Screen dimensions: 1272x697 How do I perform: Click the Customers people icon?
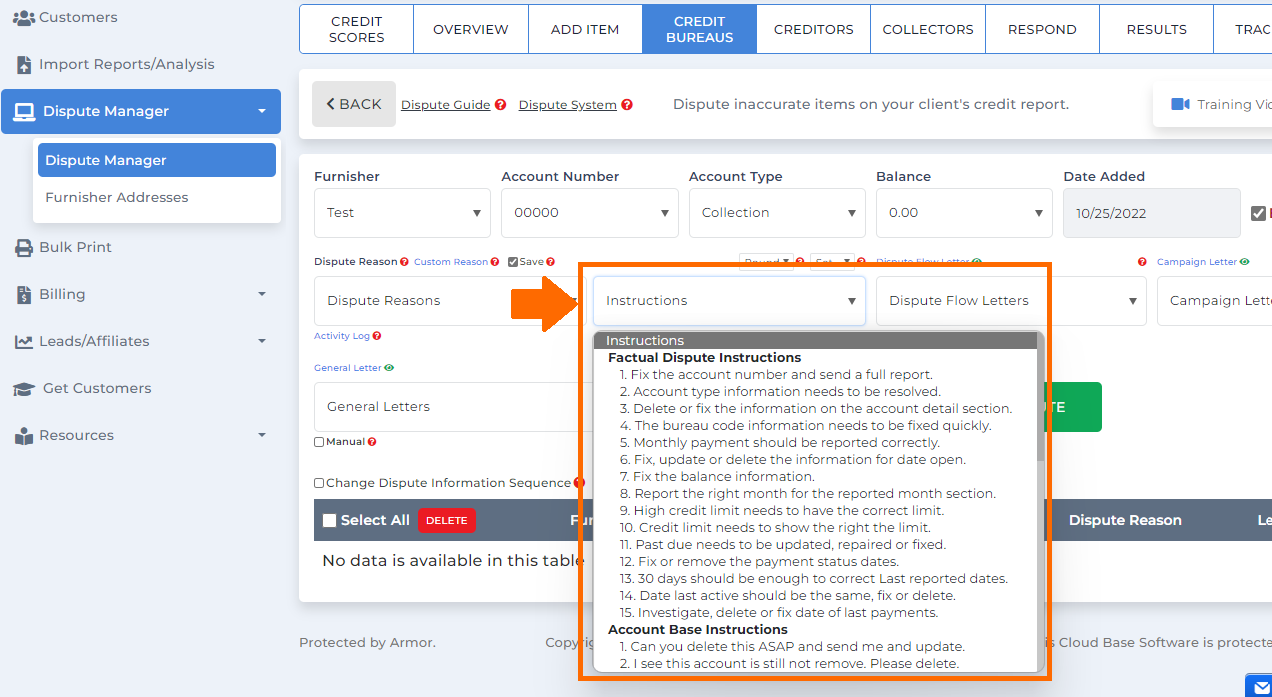click(23, 17)
